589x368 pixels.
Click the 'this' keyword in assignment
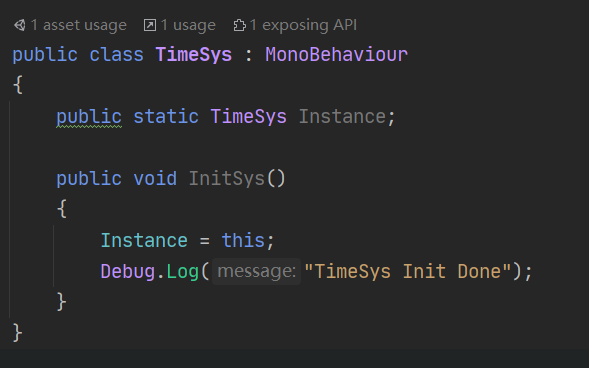[243, 240]
